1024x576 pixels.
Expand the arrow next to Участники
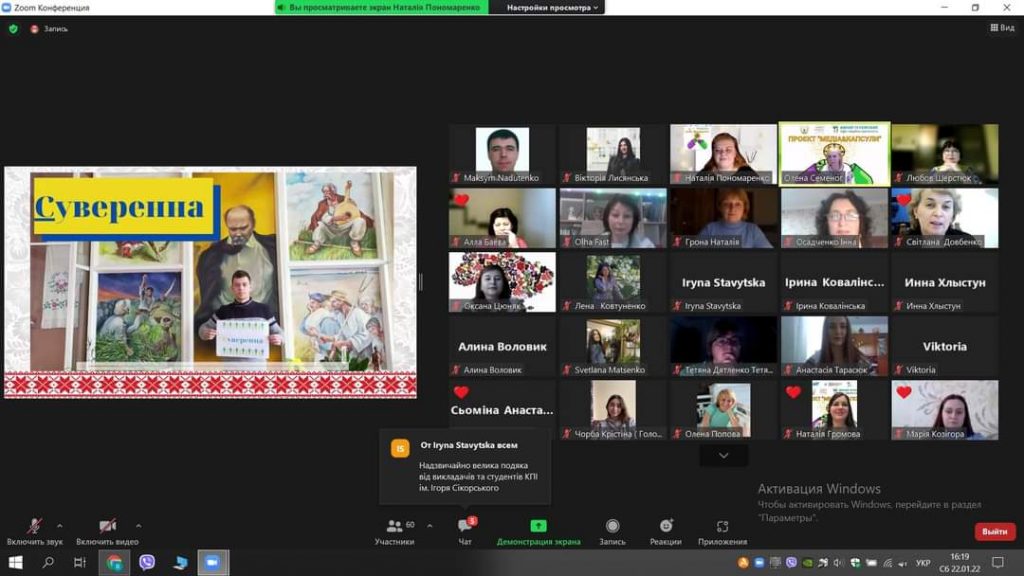pos(430,526)
